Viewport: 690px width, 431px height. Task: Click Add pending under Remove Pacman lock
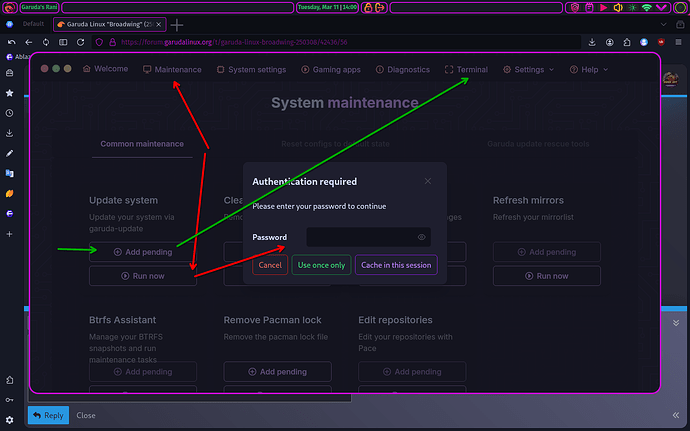pos(277,372)
